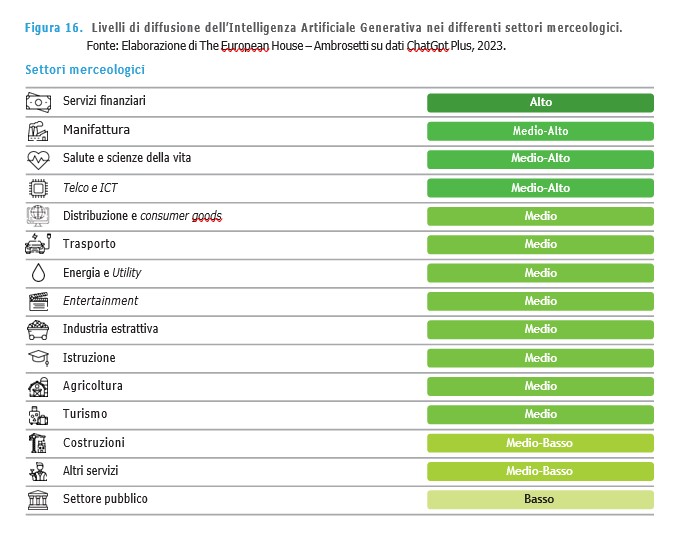Click the Servizi finanziari banknote icon
677x537 pixels.
click(x=38, y=102)
